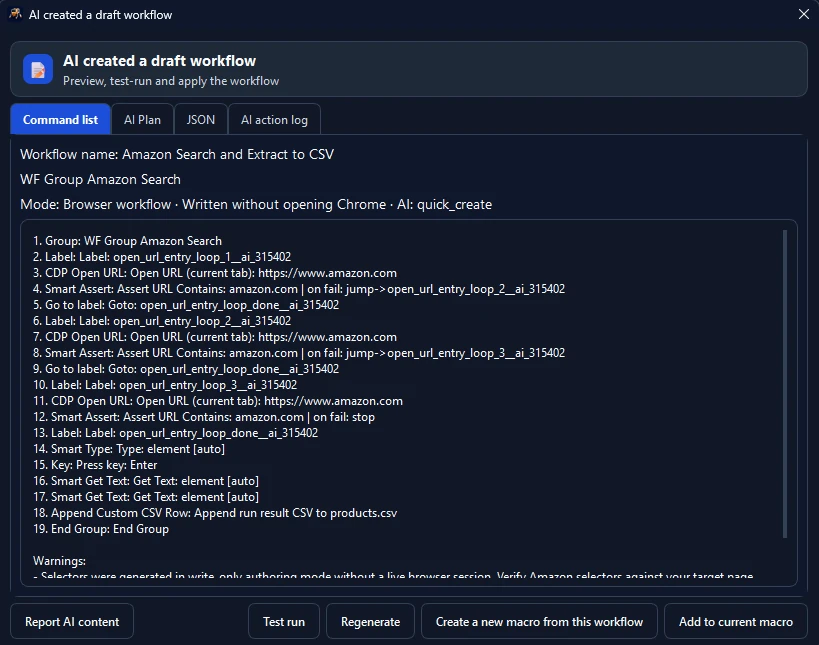Screen dimensions: 819x645
Task: Start a Test run of the workflow
Action: click(x=284, y=621)
